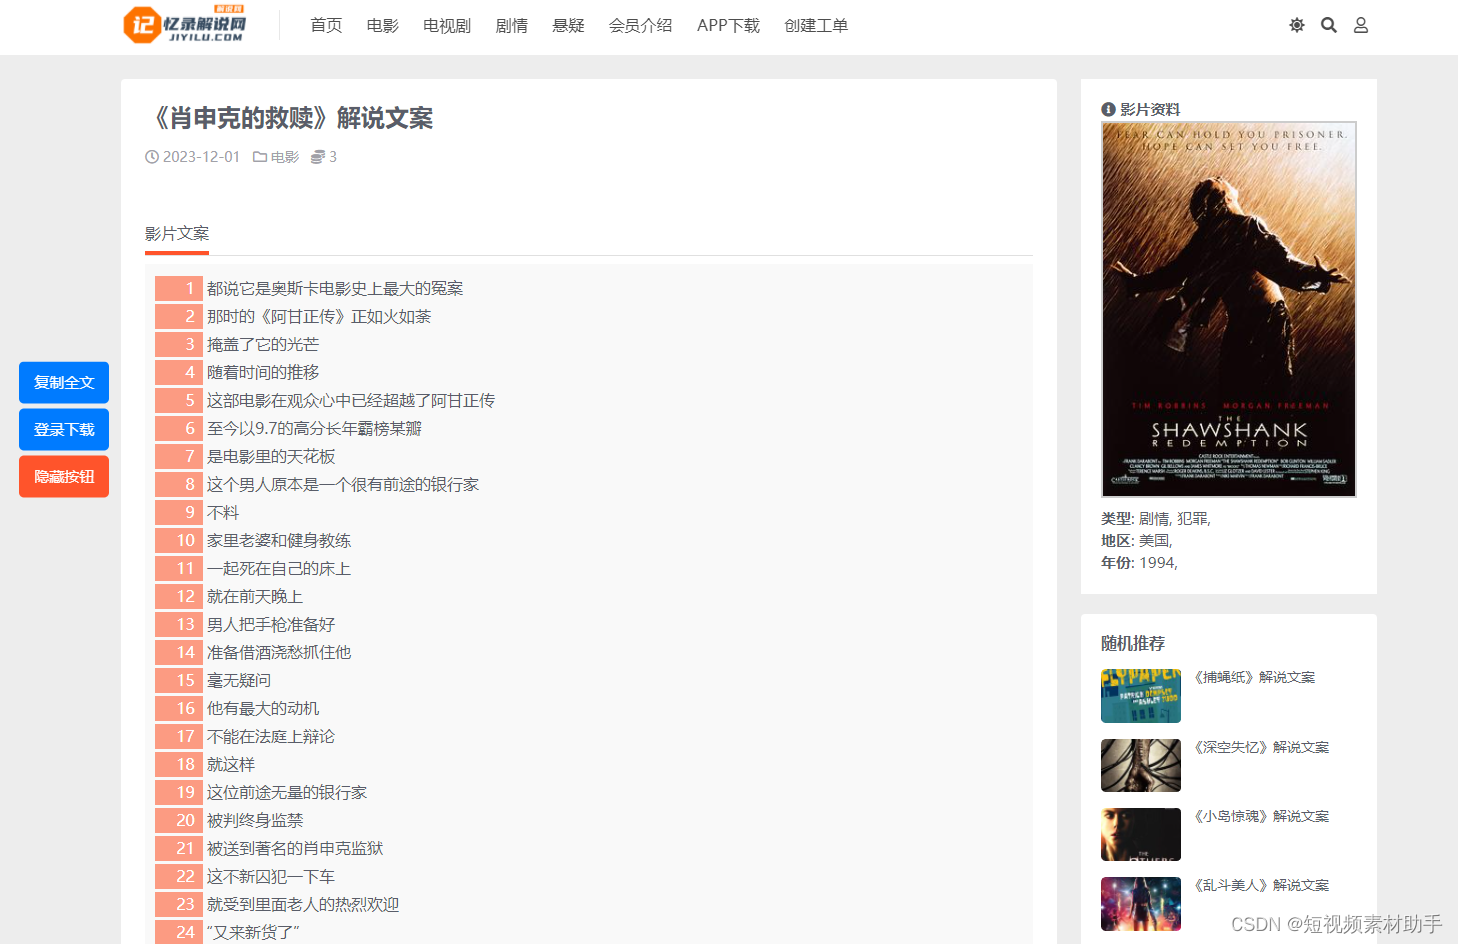Click line 12 就在前天晚上
Viewport: 1458px width, 944px height.
tap(255, 597)
